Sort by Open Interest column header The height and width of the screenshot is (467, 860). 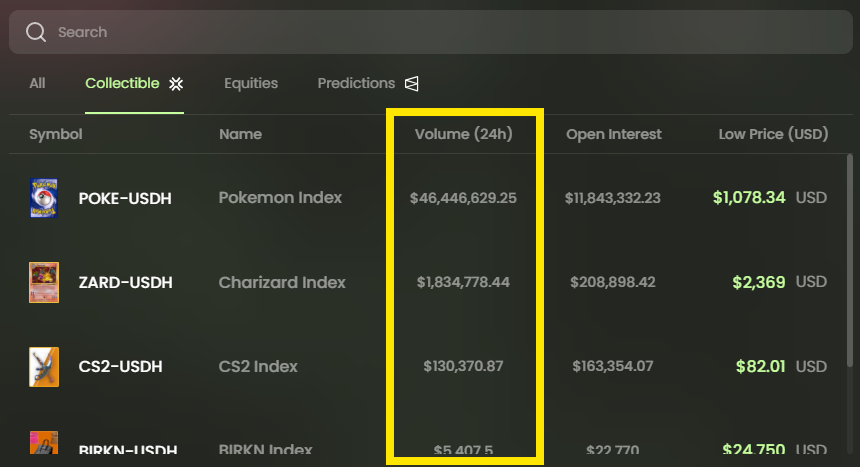point(614,134)
